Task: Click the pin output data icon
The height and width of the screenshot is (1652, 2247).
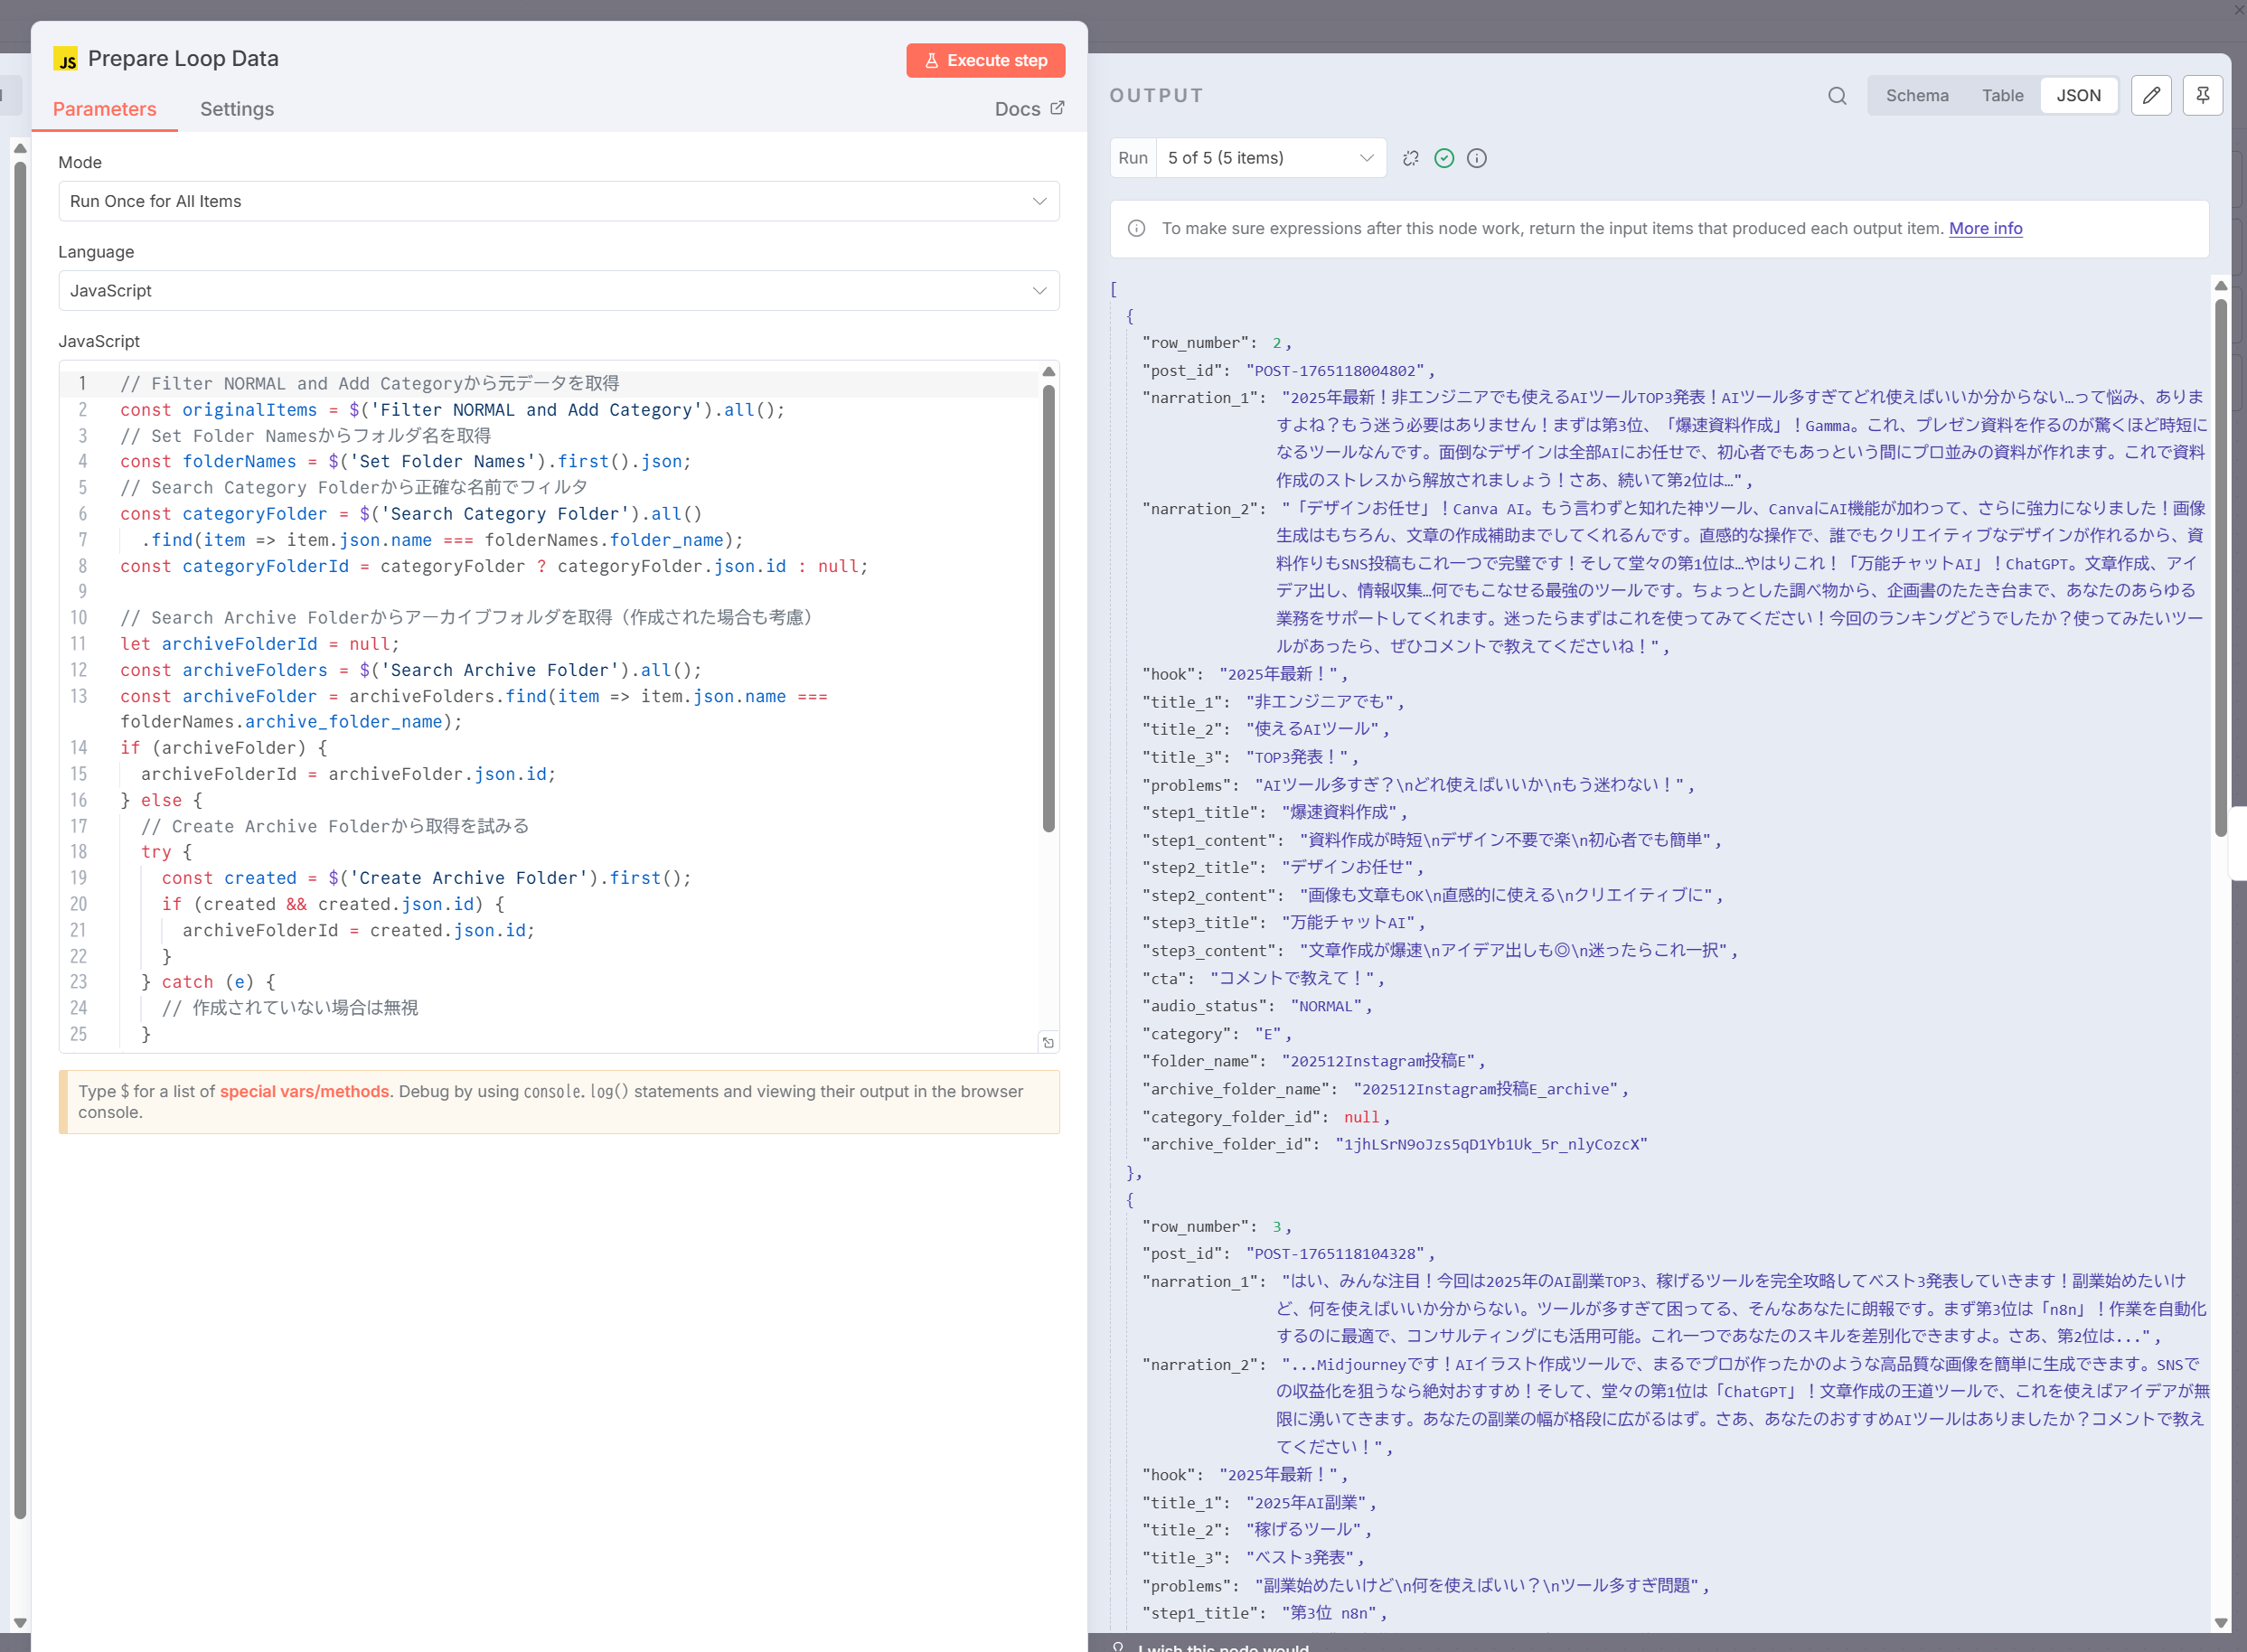Action: [x=2202, y=96]
